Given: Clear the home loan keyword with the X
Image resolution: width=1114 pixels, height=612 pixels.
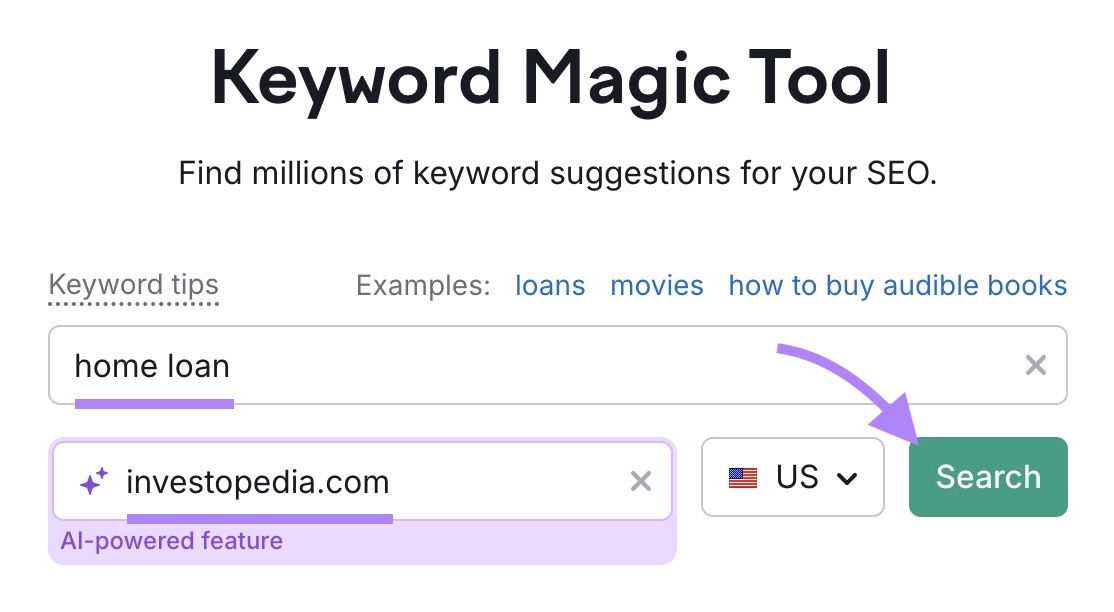Looking at the screenshot, I should 1037,366.
